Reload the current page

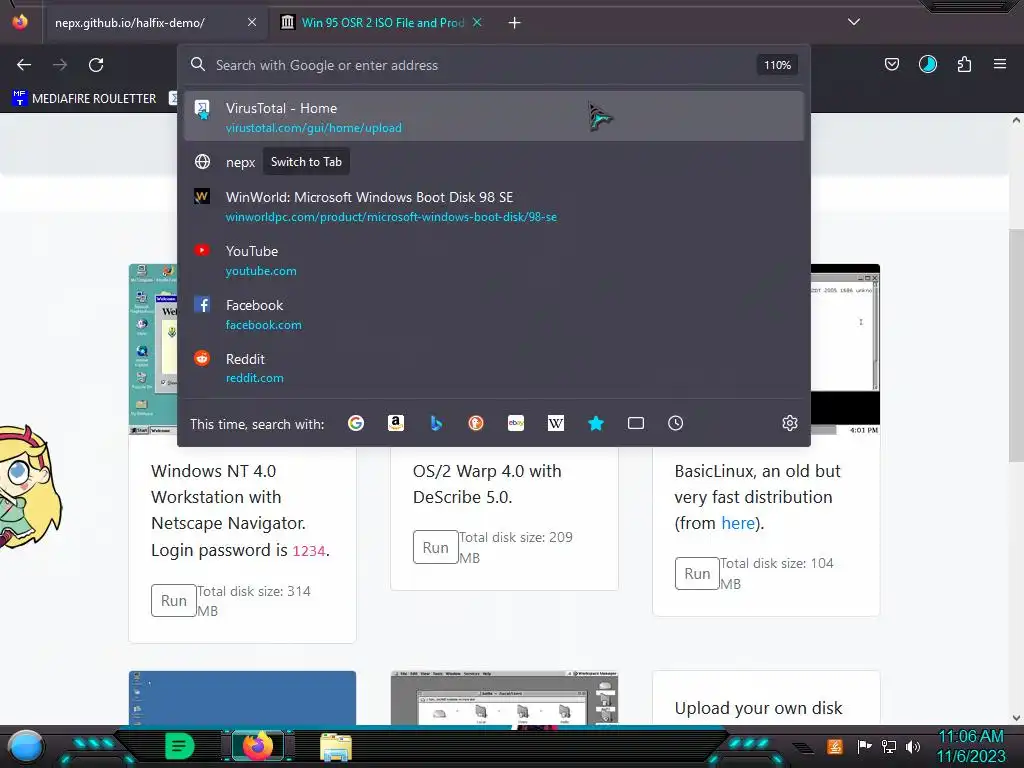pos(96,65)
